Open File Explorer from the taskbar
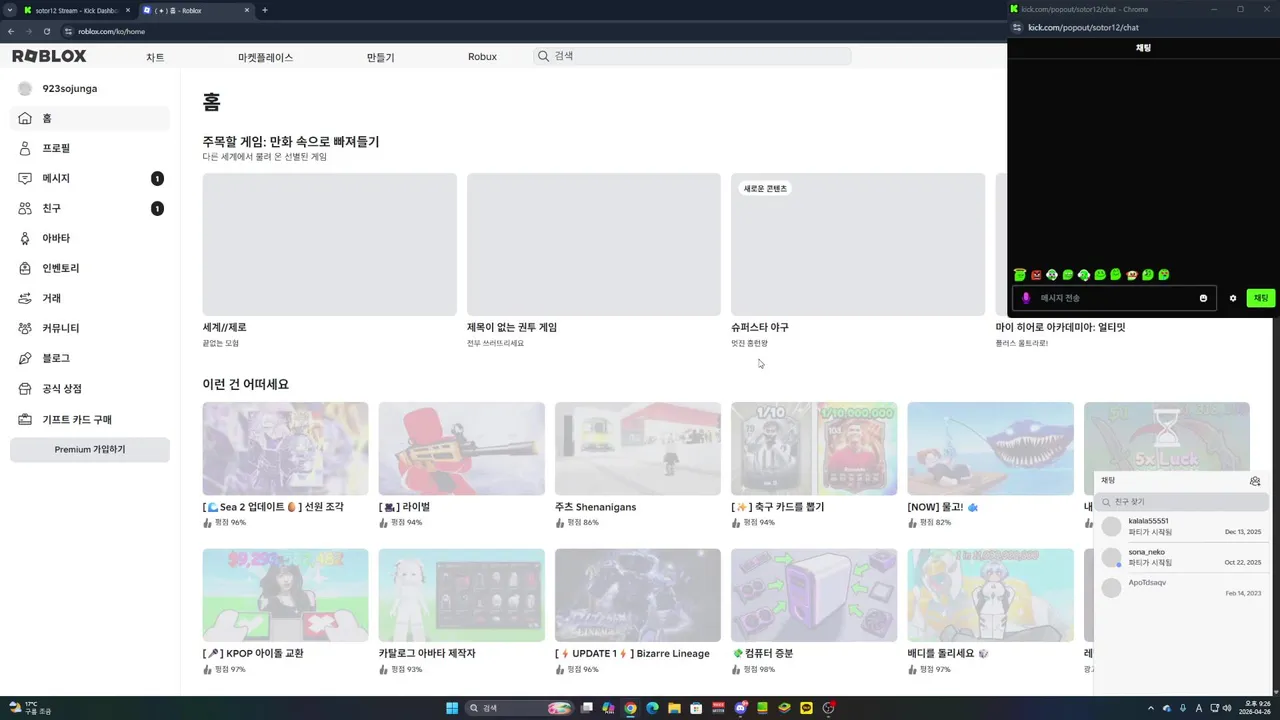The width and height of the screenshot is (1280, 720). (674, 708)
